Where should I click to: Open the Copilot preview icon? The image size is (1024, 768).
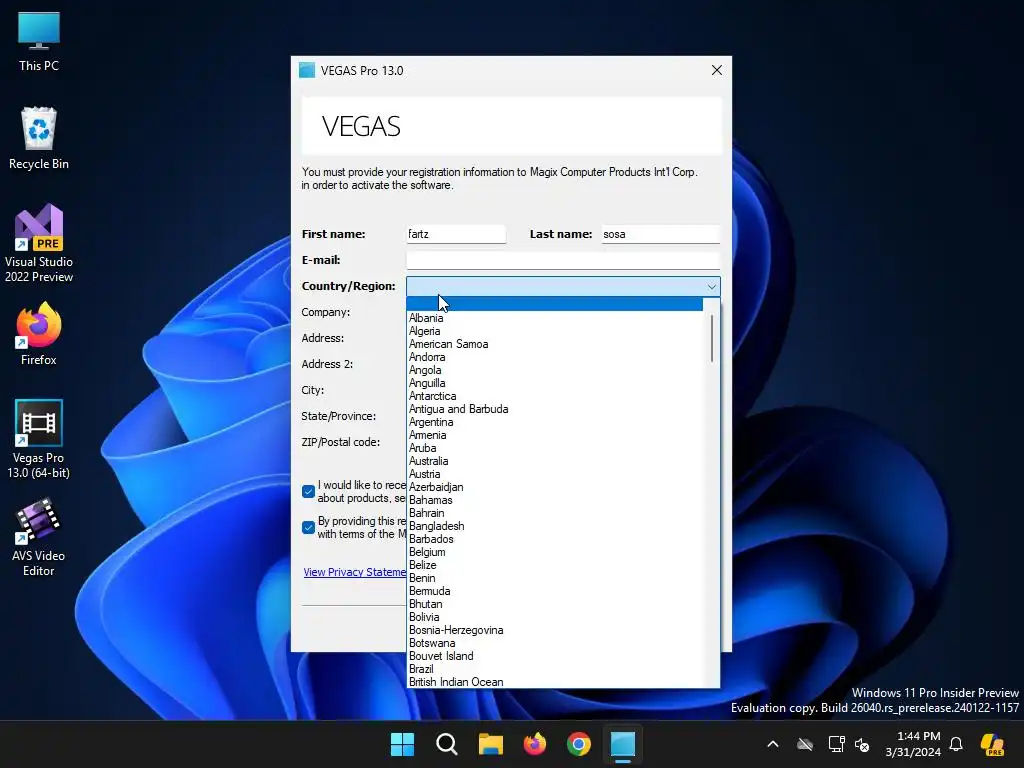(992, 744)
